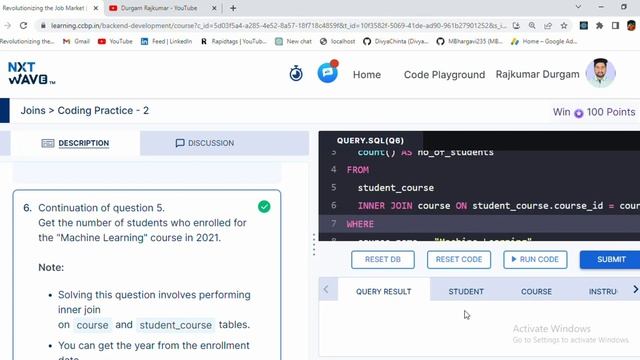This screenshot has height=360, width=640.
Task: Switch to the Discussion tab
Action: tap(204, 143)
